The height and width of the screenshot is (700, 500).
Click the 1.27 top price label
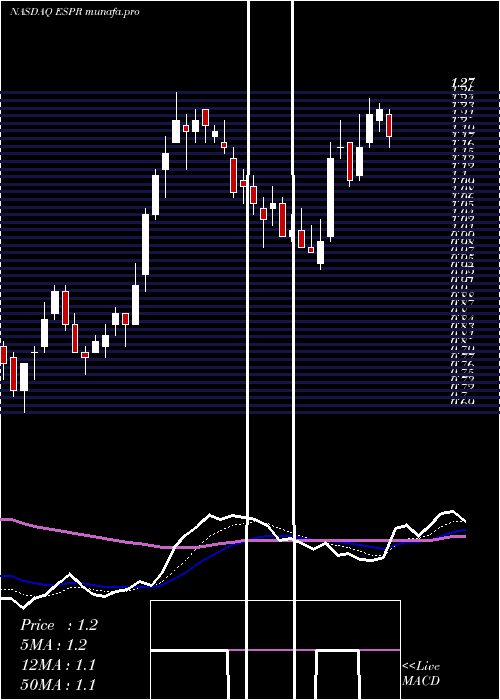(x=462, y=83)
